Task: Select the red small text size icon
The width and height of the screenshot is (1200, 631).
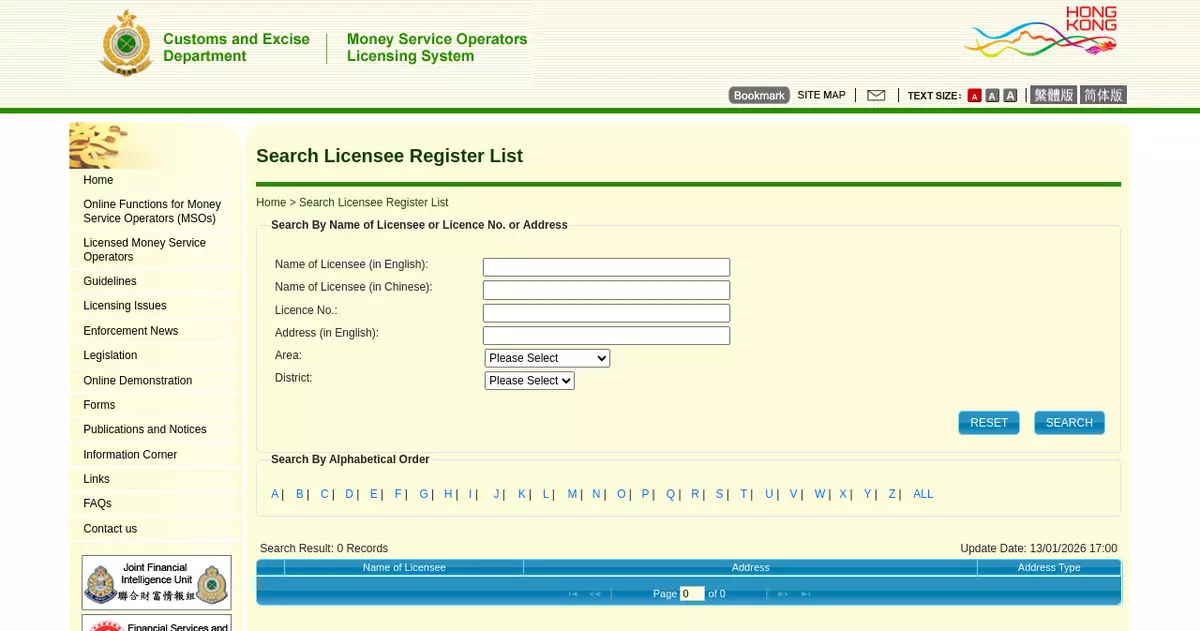Action: [x=974, y=96]
